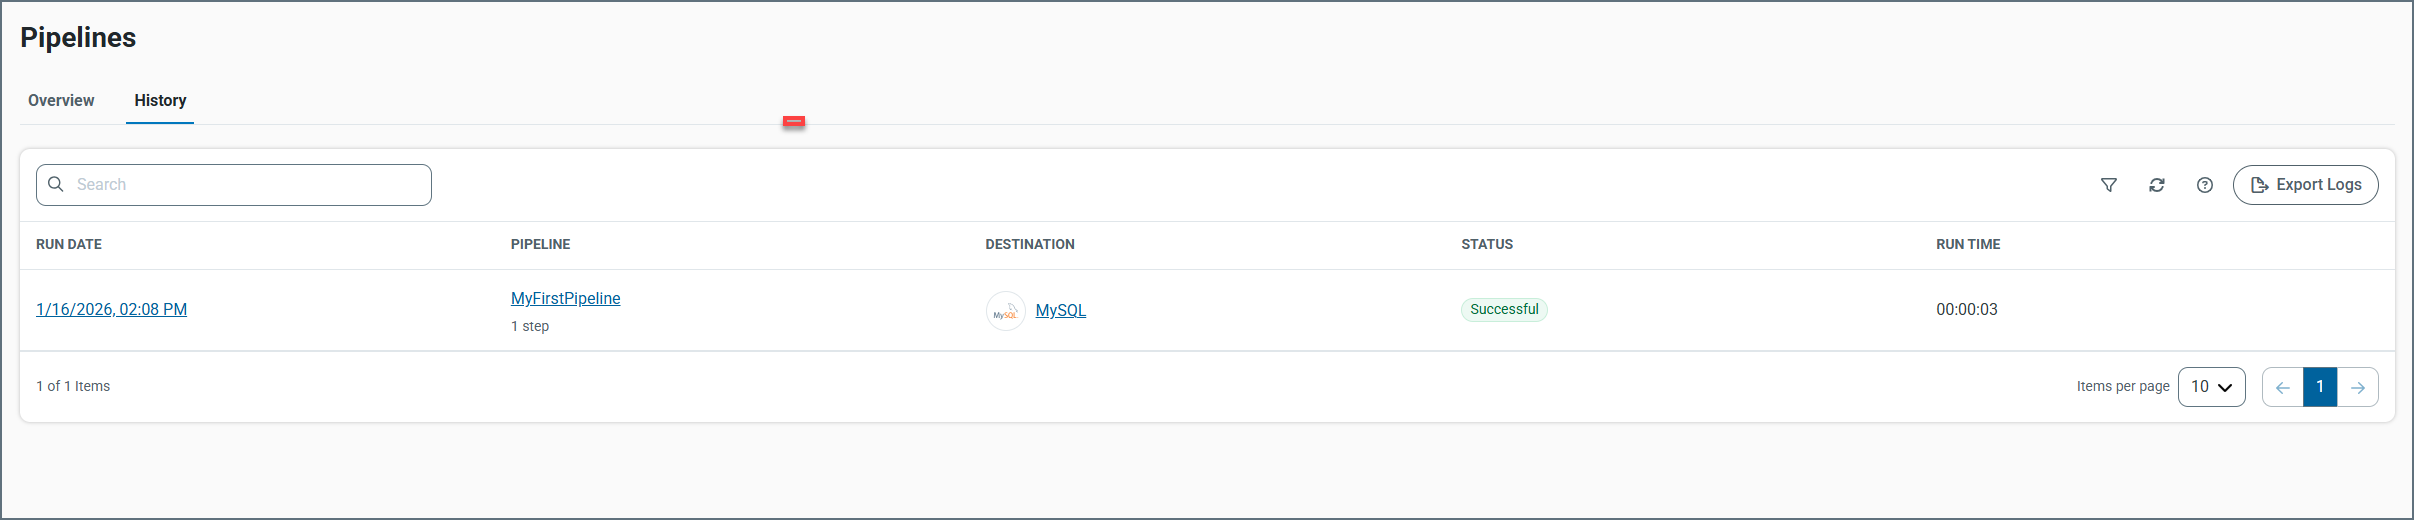Image resolution: width=2414 pixels, height=520 pixels.
Task: Click the MySQL destination logo icon
Action: point(1005,311)
